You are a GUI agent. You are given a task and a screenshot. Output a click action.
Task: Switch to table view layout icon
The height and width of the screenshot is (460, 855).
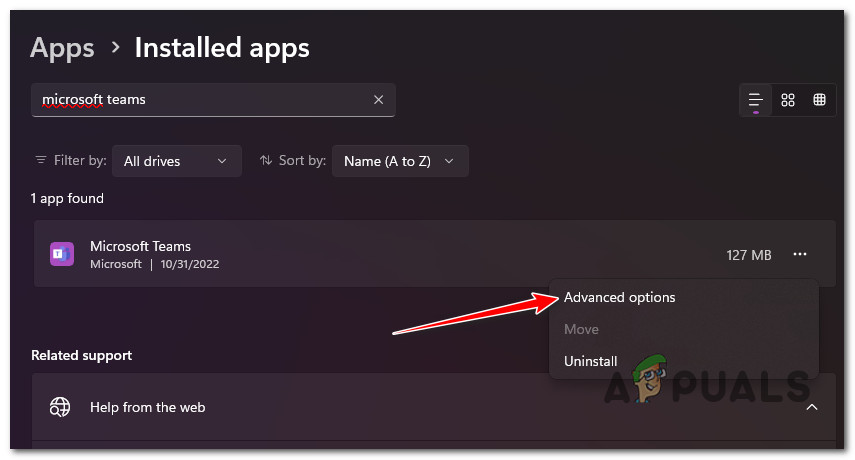point(819,100)
